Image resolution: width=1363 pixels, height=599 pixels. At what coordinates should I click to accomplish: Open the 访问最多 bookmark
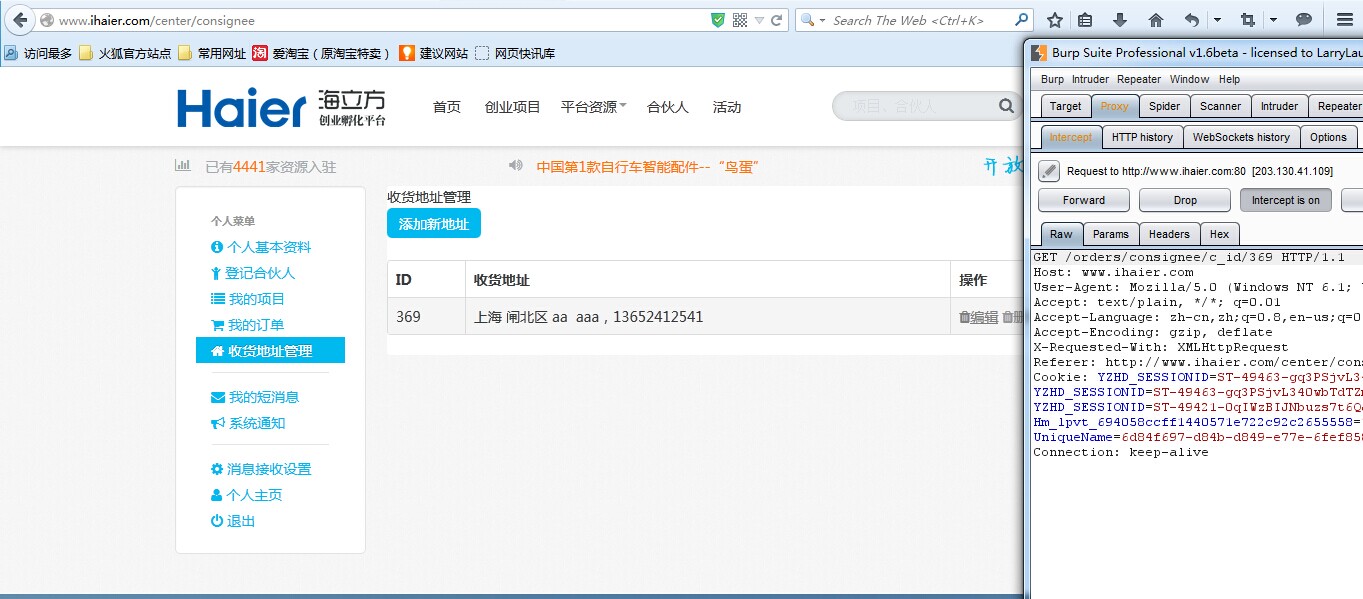(x=38, y=53)
